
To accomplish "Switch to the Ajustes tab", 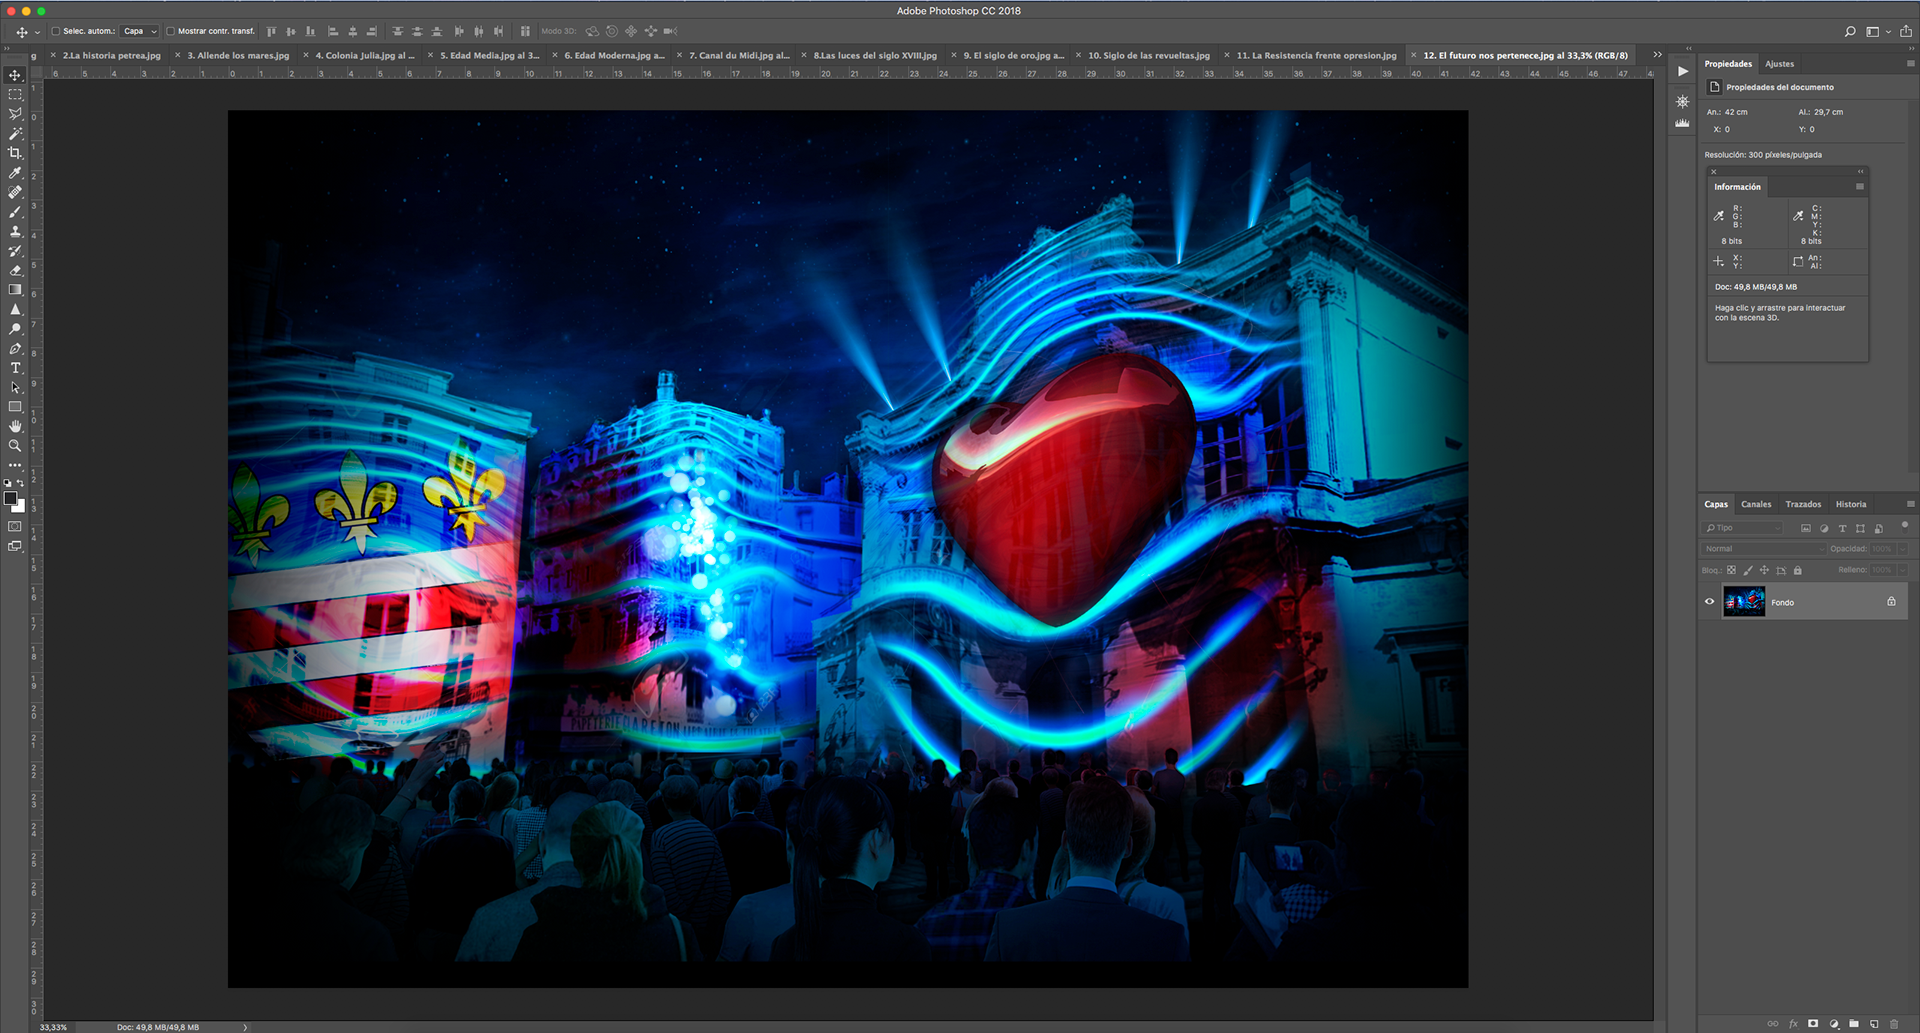I will pyautogui.click(x=1780, y=64).
